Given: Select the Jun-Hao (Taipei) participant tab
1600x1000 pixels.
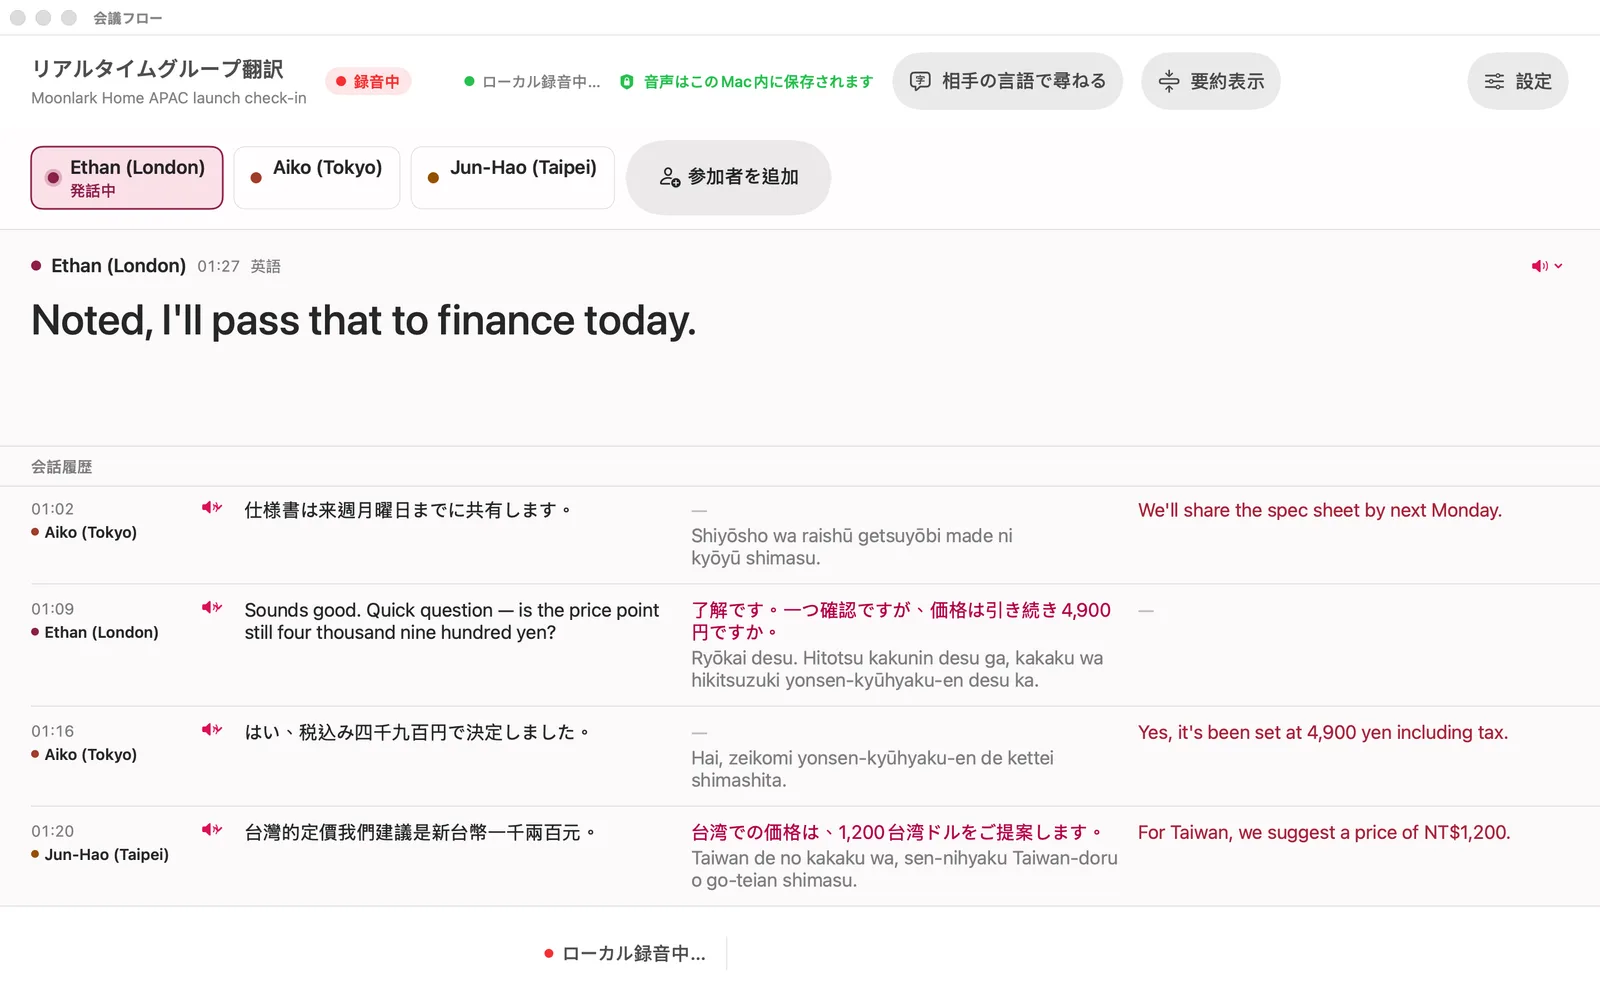Looking at the screenshot, I should pos(513,178).
